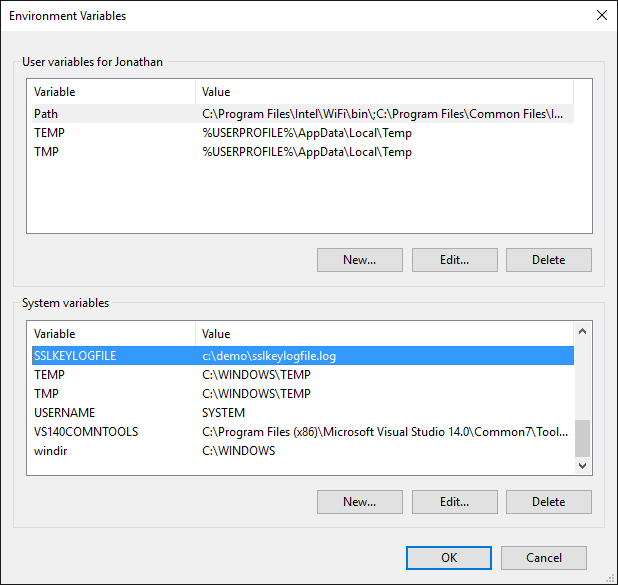618x585 pixels.
Task: Sort by the Value header in the System variables list
Action: point(384,334)
